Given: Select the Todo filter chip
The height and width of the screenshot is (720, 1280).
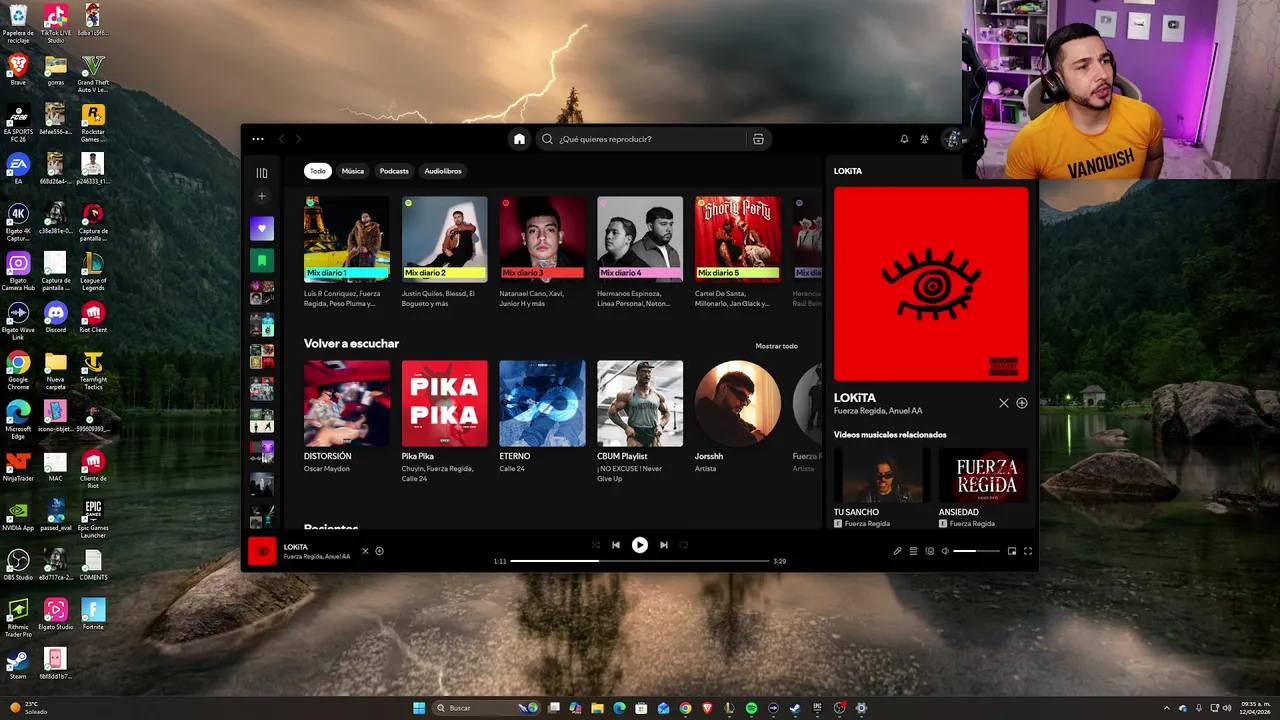Looking at the screenshot, I should [x=317, y=171].
